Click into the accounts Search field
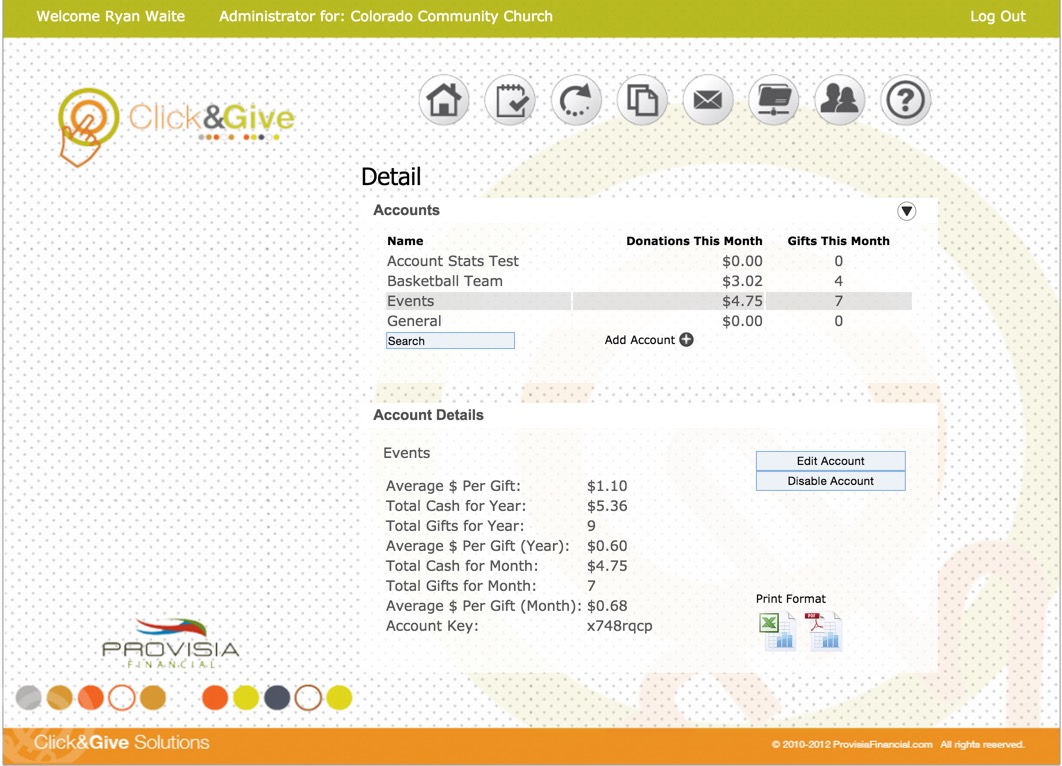 pos(450,341)
